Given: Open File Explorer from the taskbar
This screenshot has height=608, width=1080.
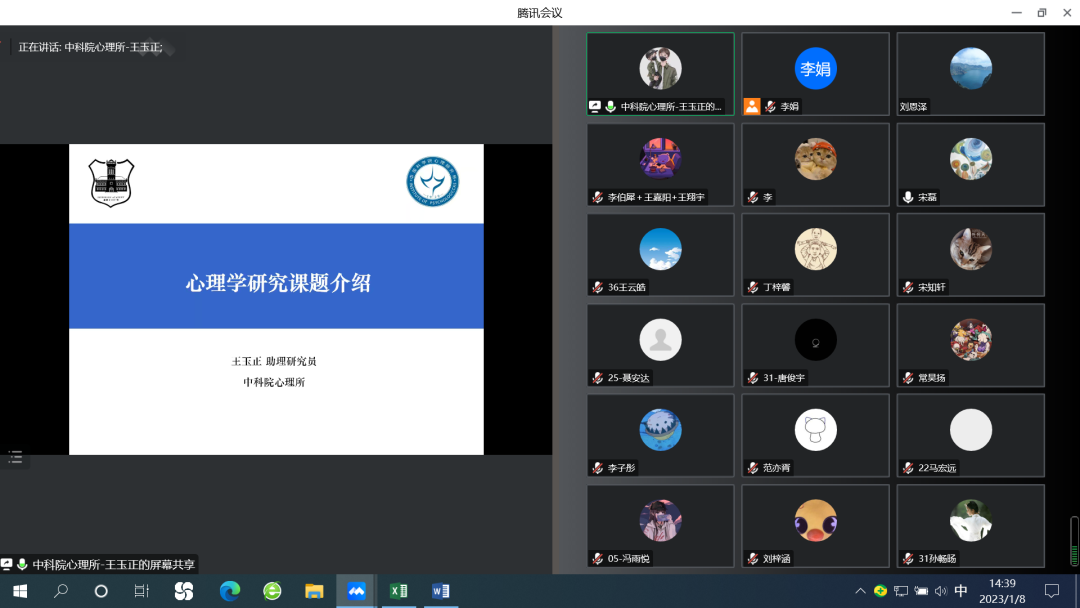Looking at the screenshot, I should tap(314, 590).
